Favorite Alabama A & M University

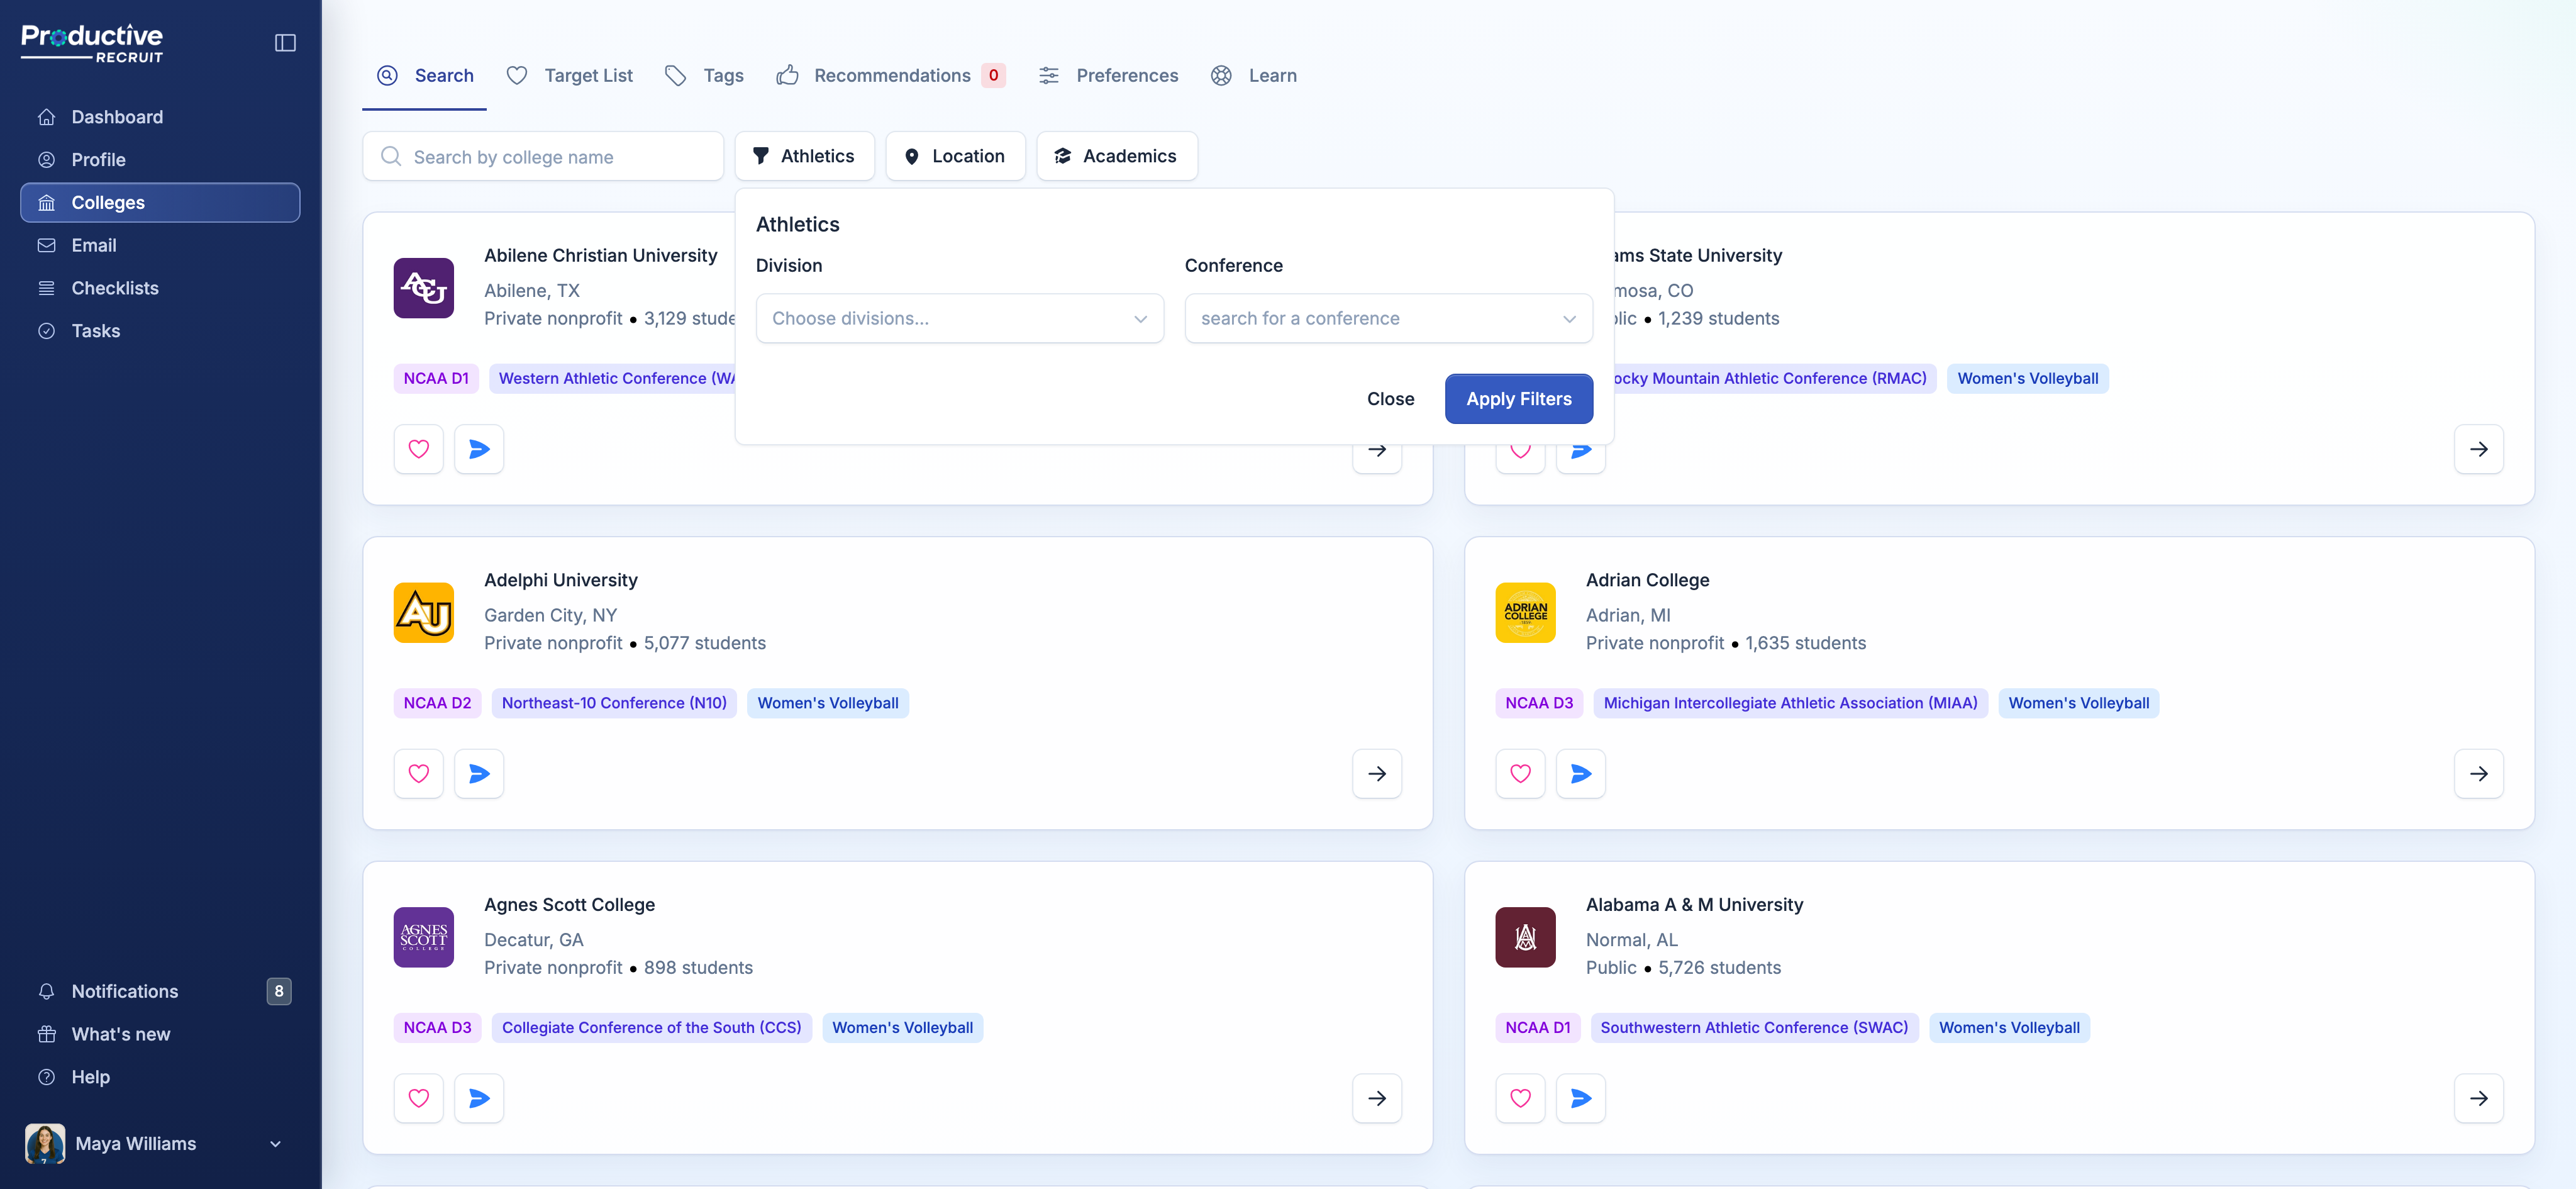(1520, 1098)
